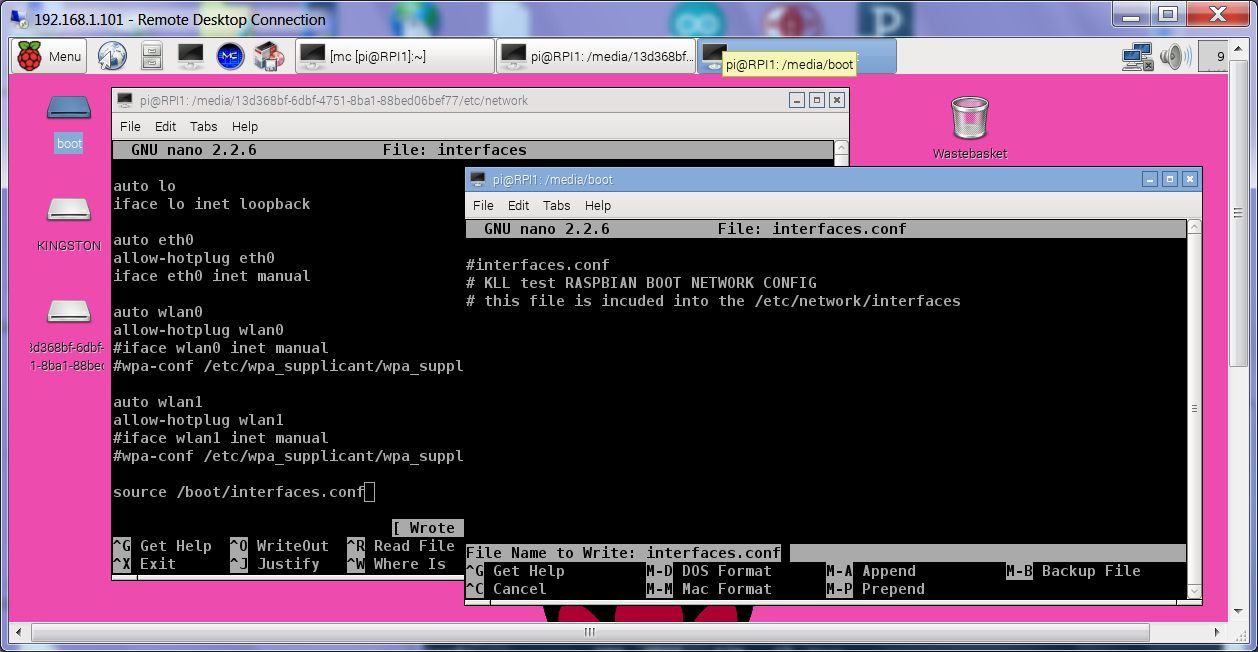Open Edit menu in the /etc/network terminal
The height and width of the screenshot is (652, 1258).
tap(165, 127)
